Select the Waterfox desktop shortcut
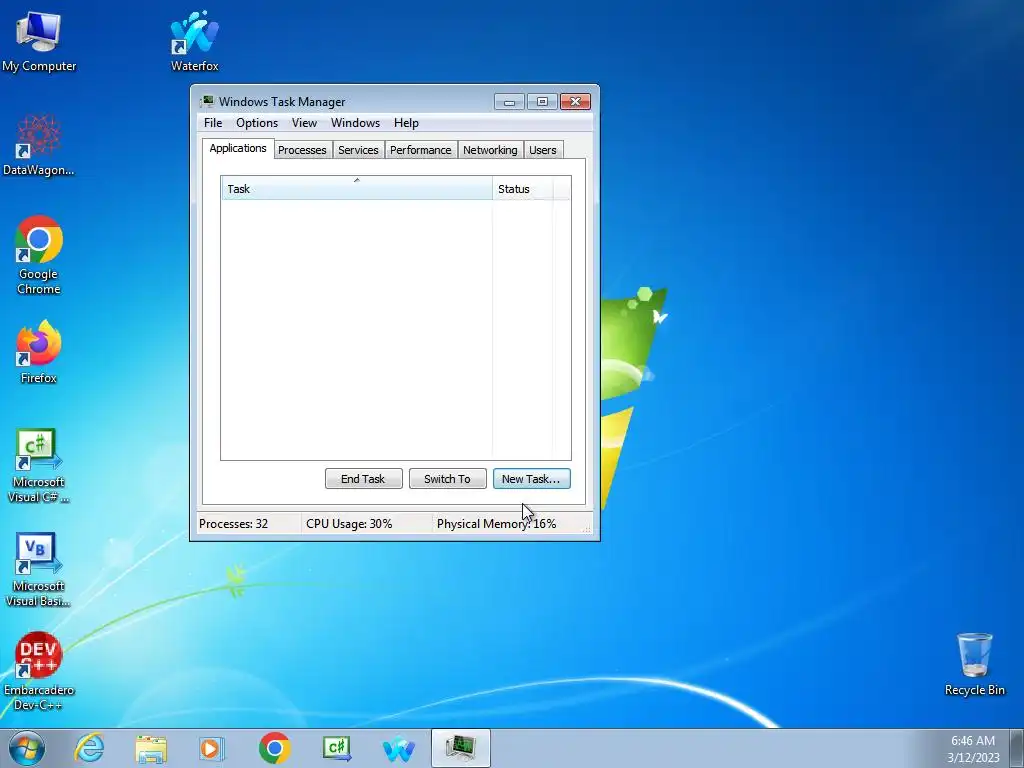The height and width of the screenshot is (768, 1024). point(195,41)
